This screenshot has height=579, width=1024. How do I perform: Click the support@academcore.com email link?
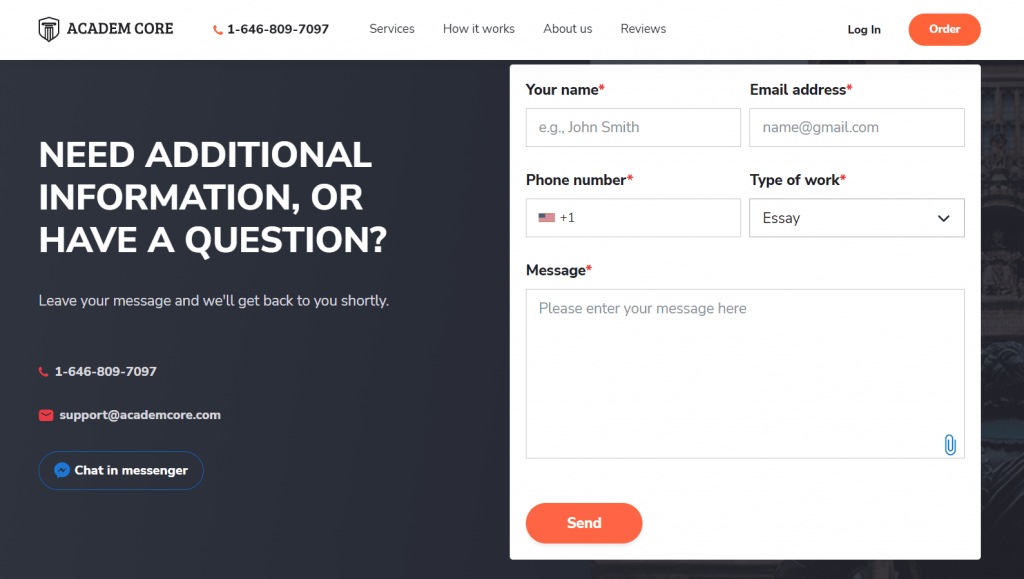pos(140,415)
